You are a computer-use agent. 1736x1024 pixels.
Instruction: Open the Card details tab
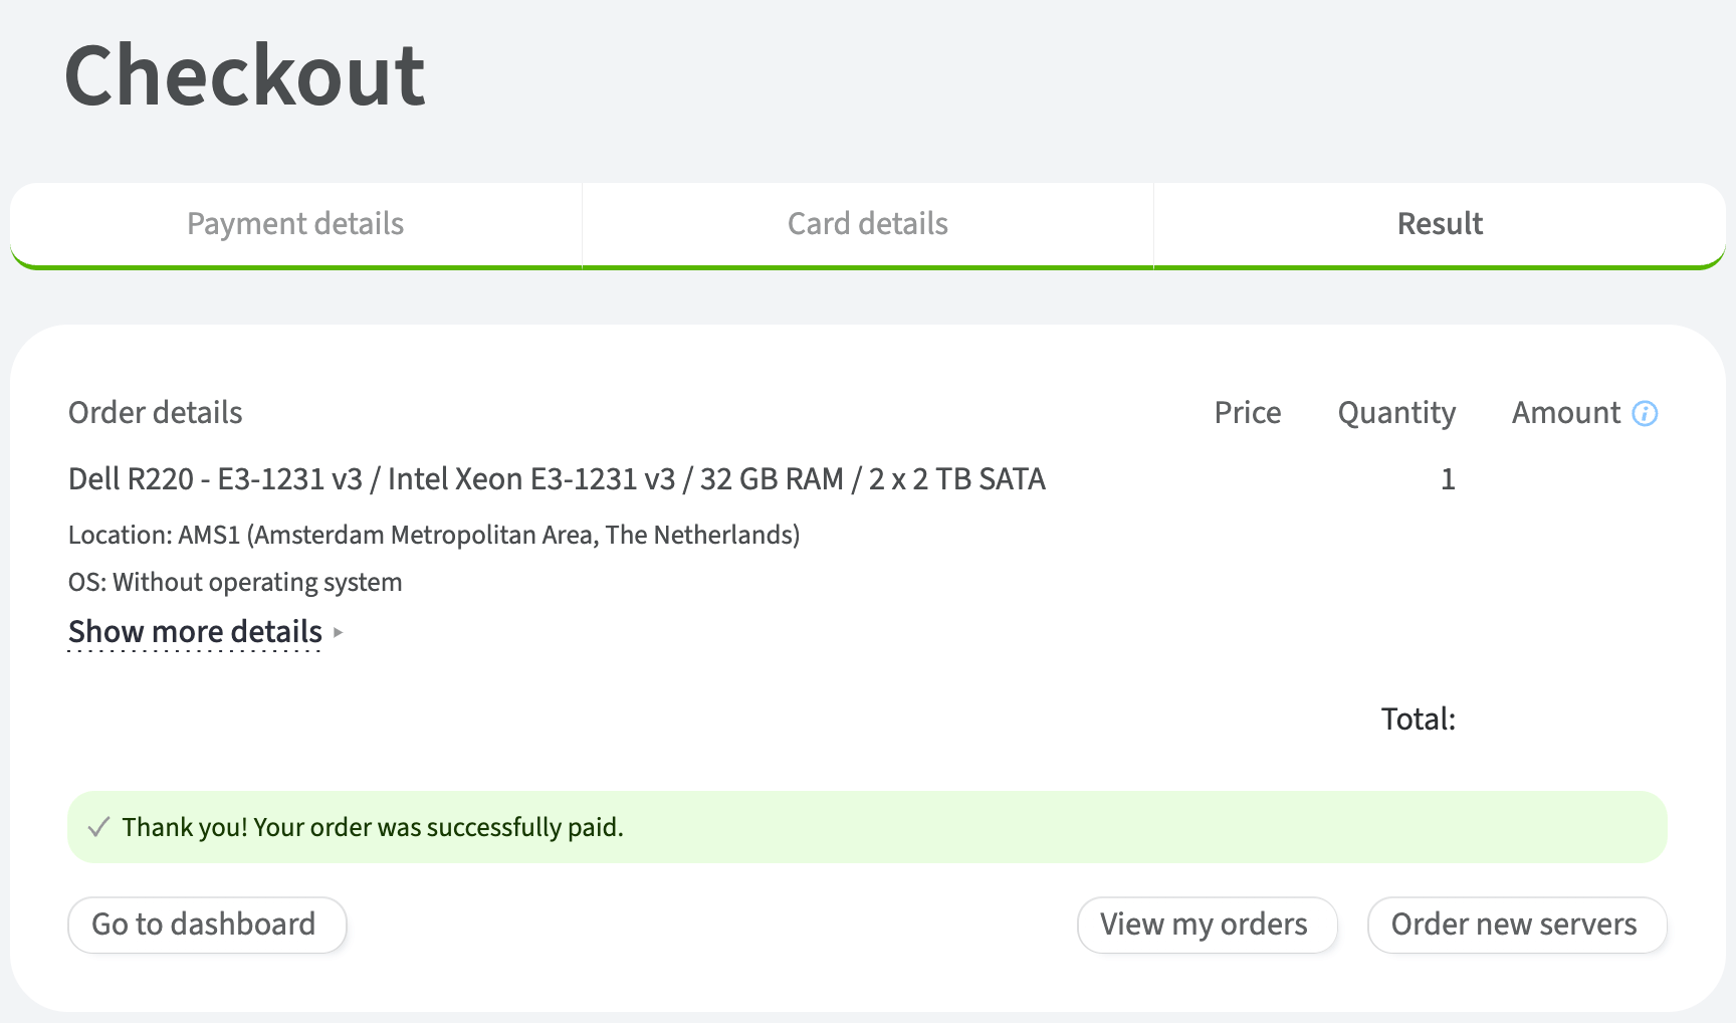(868, 224)
